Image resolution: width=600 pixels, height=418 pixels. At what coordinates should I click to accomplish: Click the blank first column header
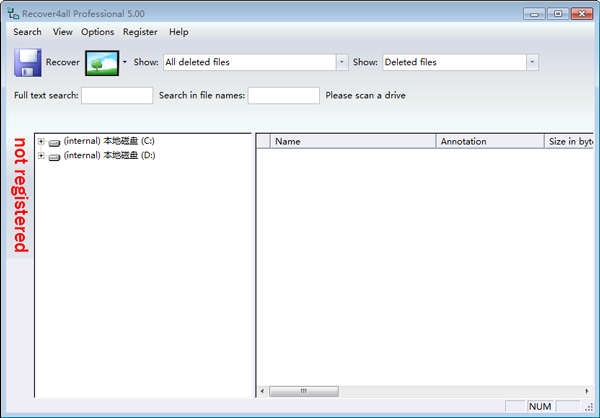263,141
